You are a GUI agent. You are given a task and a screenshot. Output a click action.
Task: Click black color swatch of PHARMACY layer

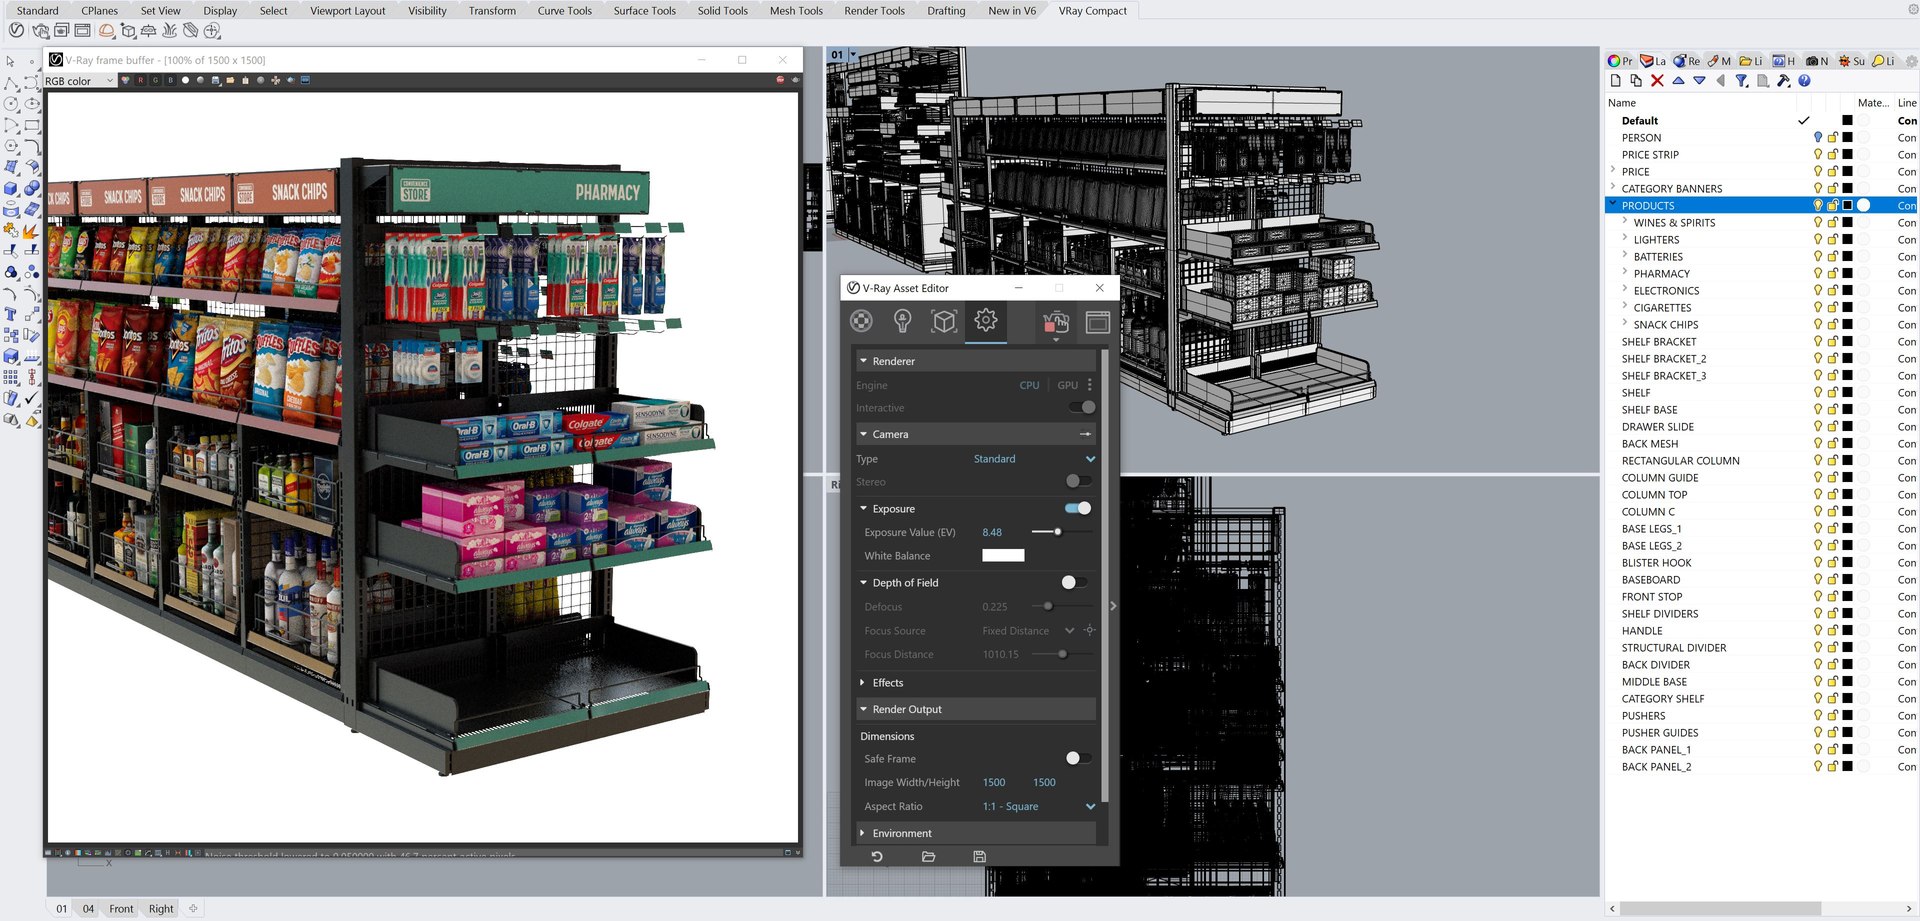tap(1848, 274)
